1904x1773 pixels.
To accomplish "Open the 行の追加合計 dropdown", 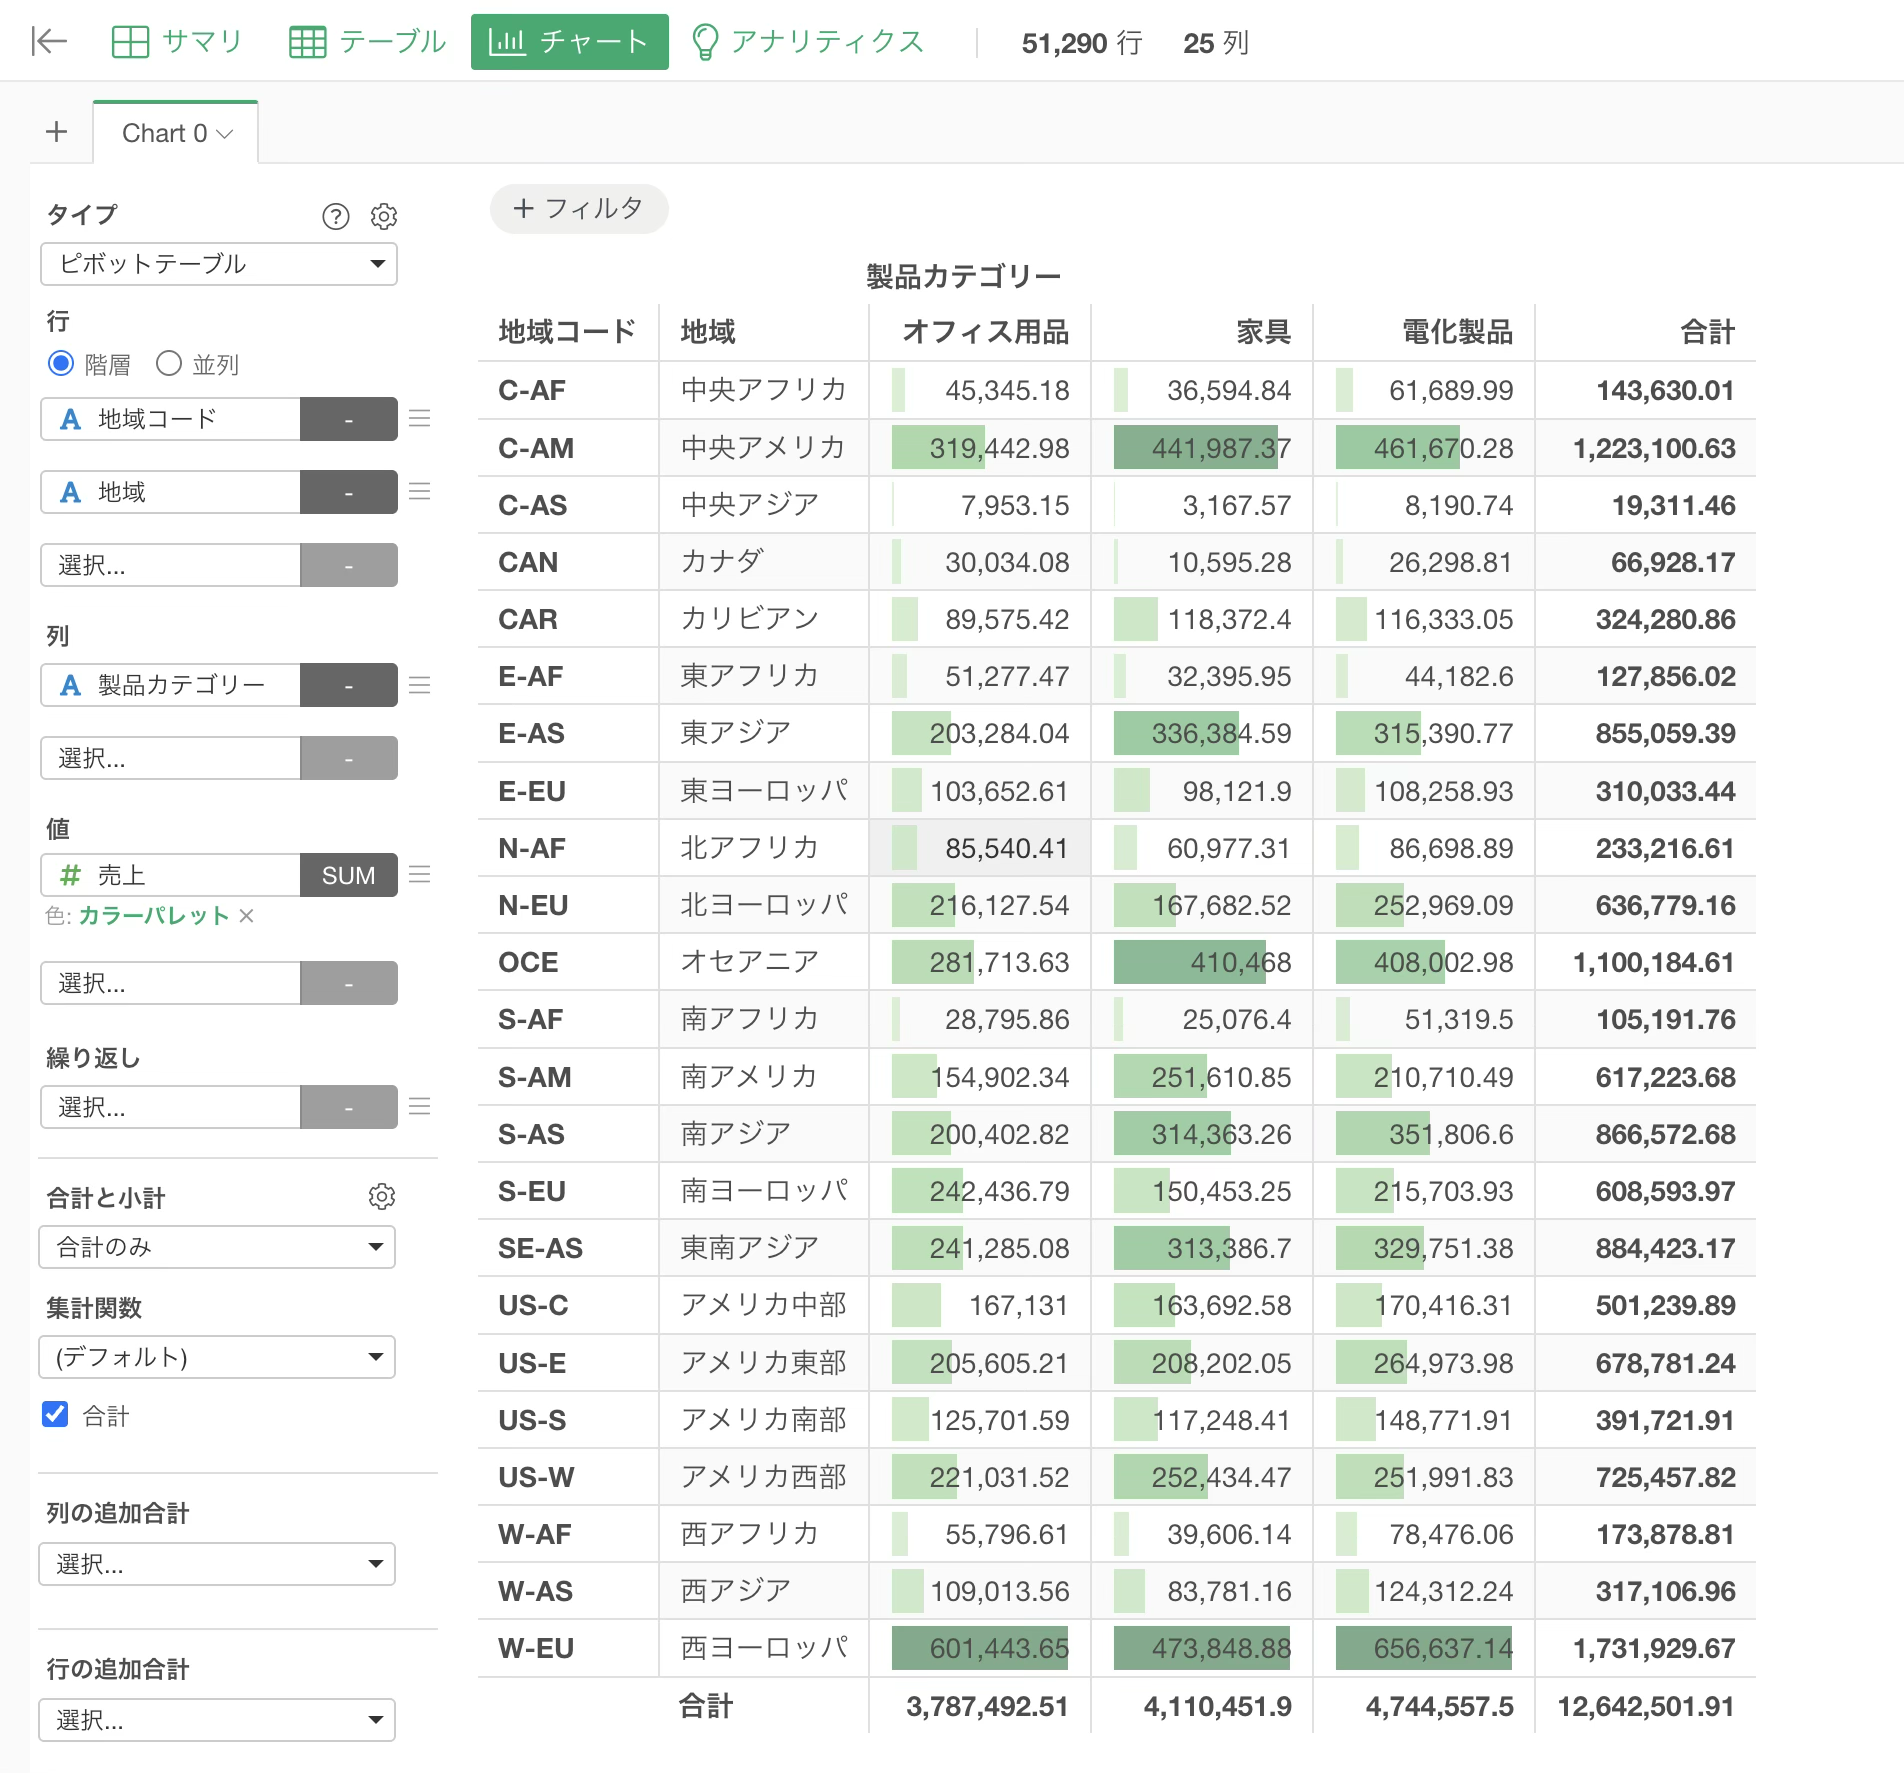I will (x=217, y=1720).
